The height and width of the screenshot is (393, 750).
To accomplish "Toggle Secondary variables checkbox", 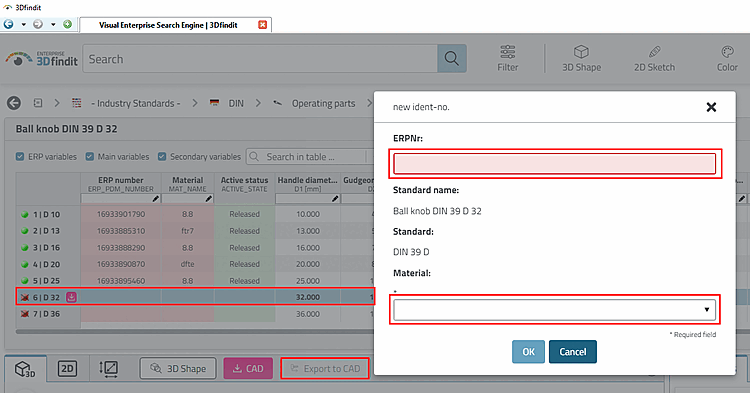I will click(x=162, y=156).
